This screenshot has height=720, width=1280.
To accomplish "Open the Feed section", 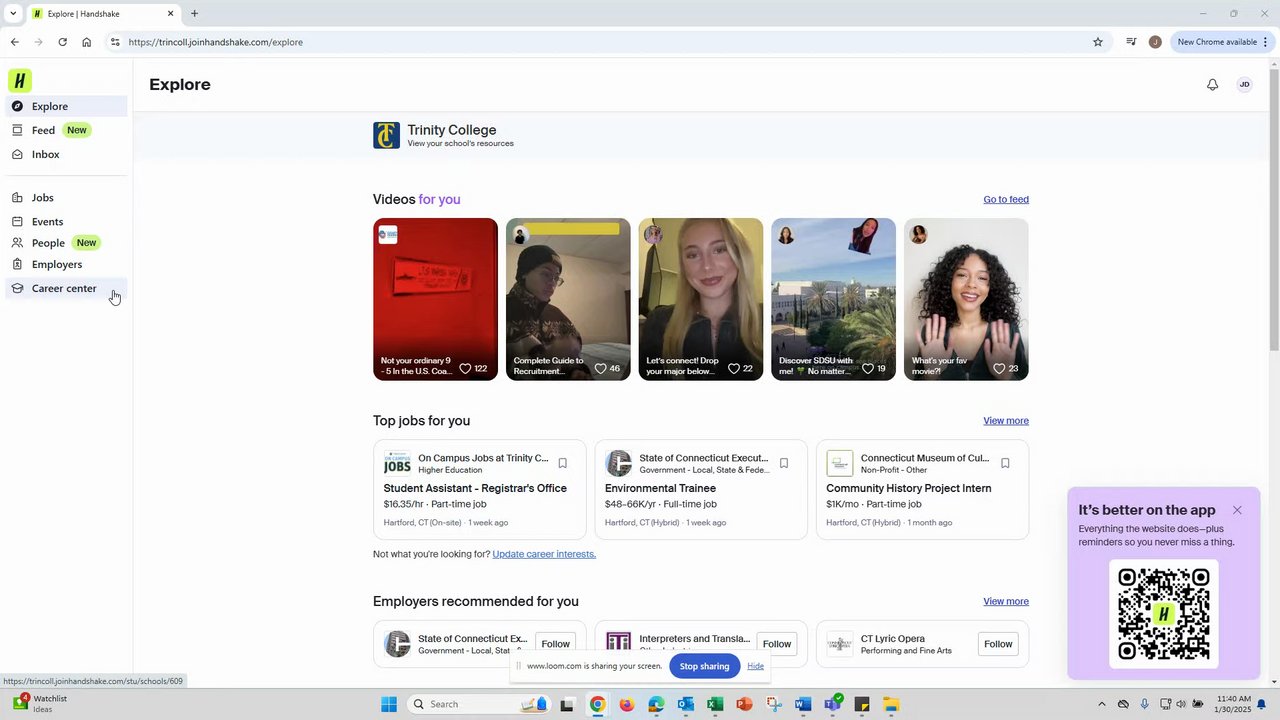I will 66,130.
